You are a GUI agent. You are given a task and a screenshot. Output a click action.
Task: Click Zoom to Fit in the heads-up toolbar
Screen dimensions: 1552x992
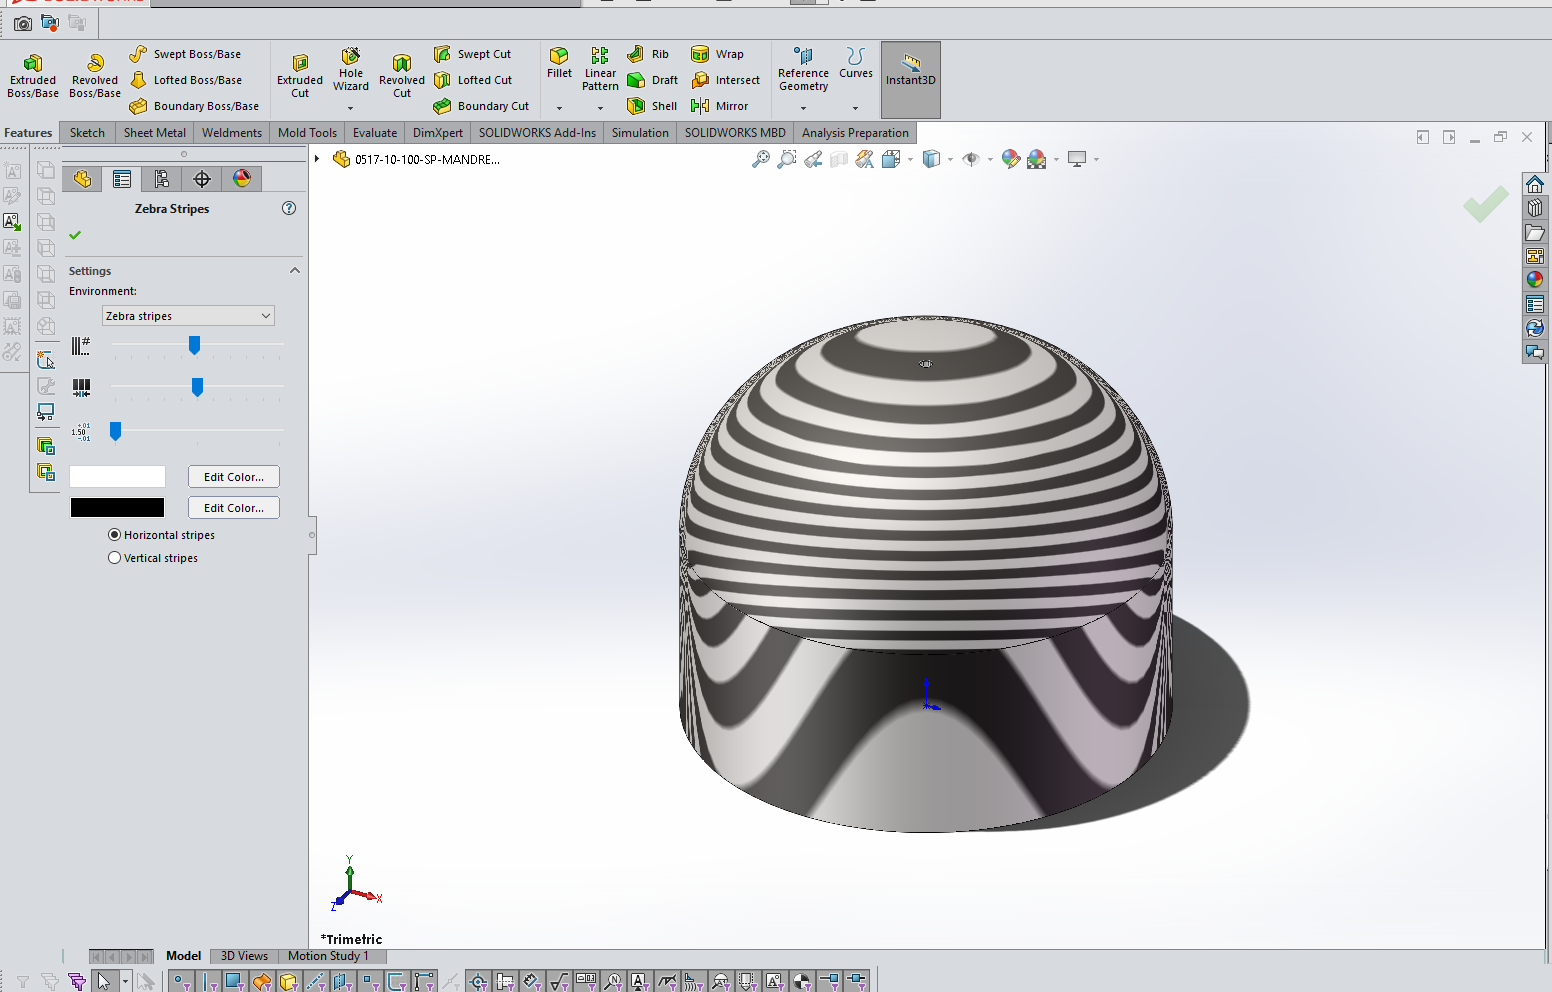click(762, 158)
